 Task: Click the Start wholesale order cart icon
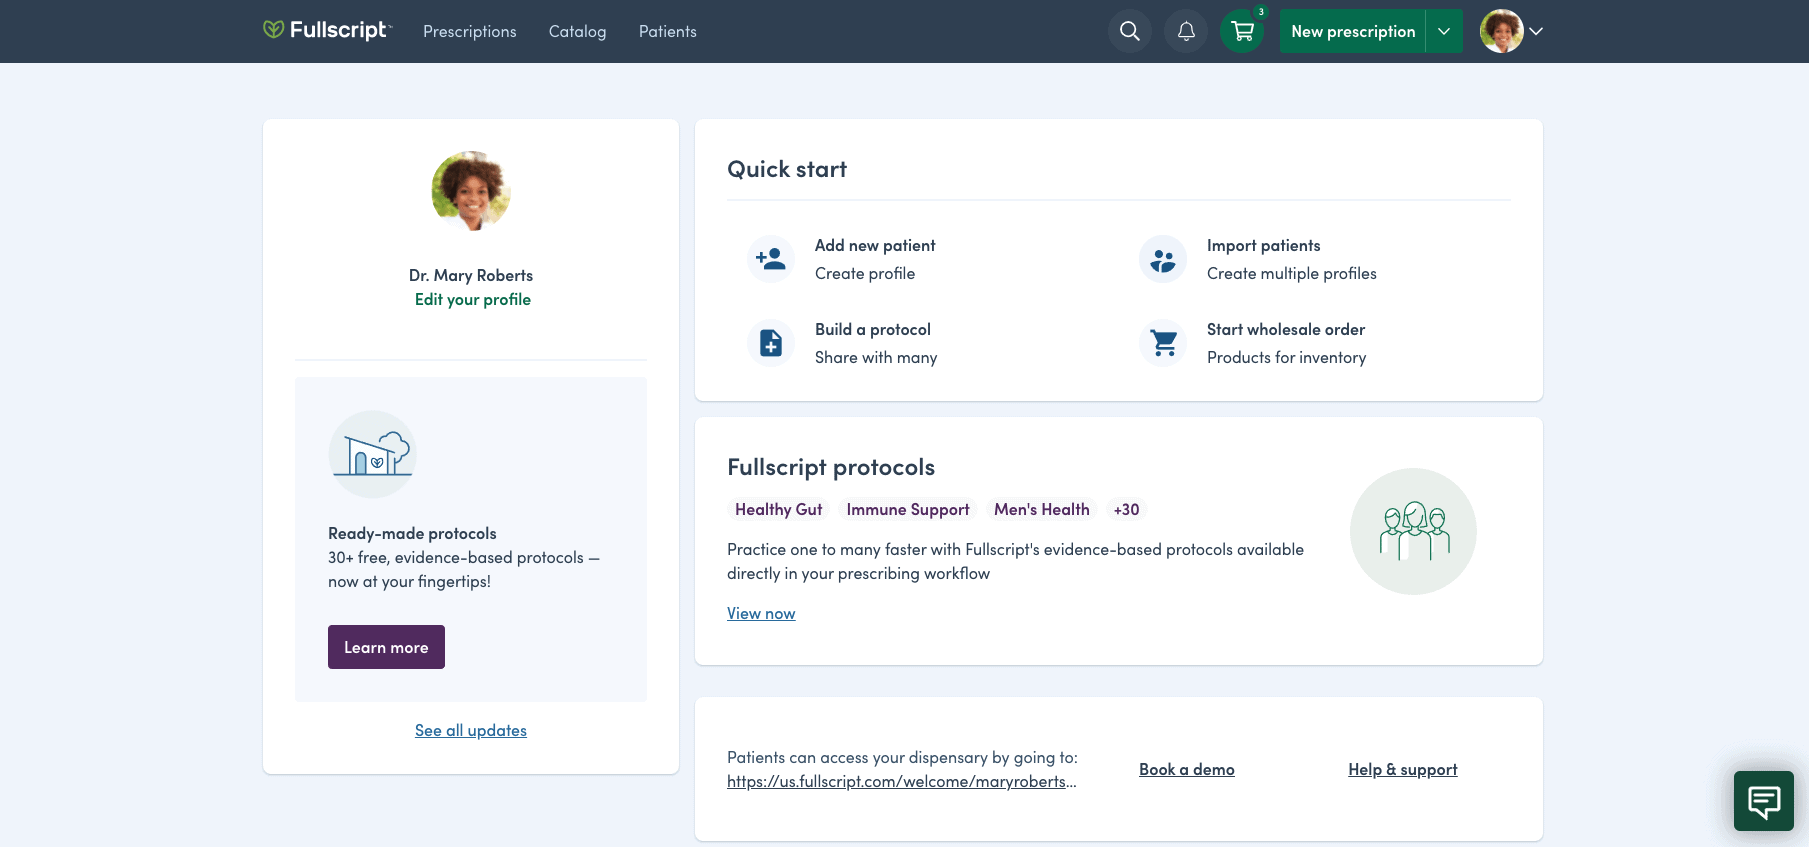[x=1163, y=343]
